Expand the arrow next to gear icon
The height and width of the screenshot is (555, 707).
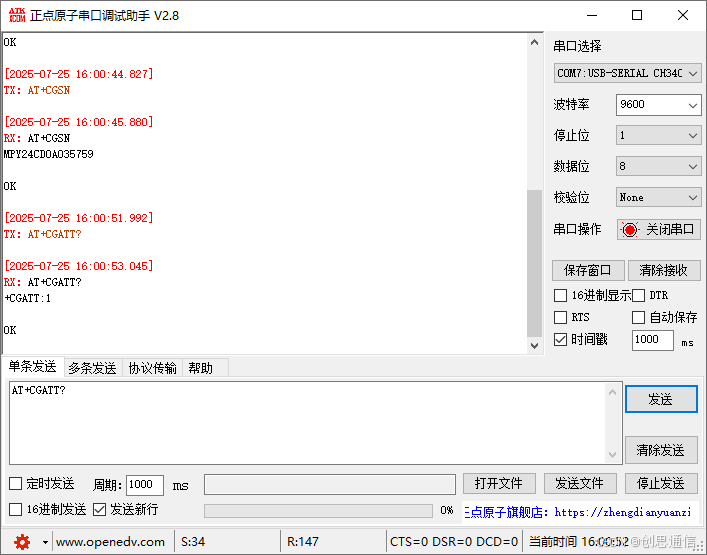[x=45, y=542]
